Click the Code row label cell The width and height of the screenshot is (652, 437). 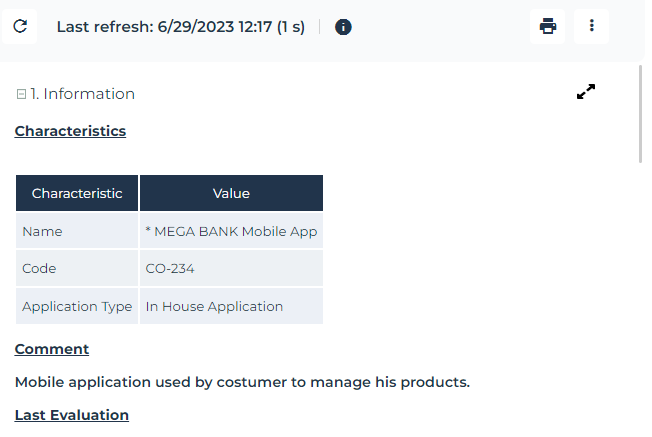coord(77,269)
